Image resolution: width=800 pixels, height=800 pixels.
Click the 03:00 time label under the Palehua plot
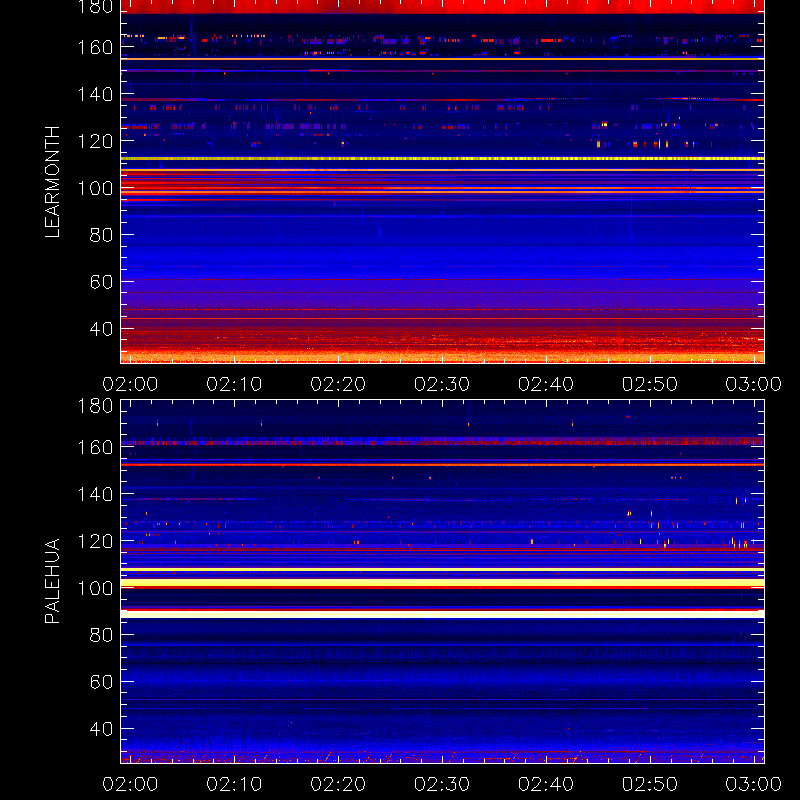pos(754,784)
